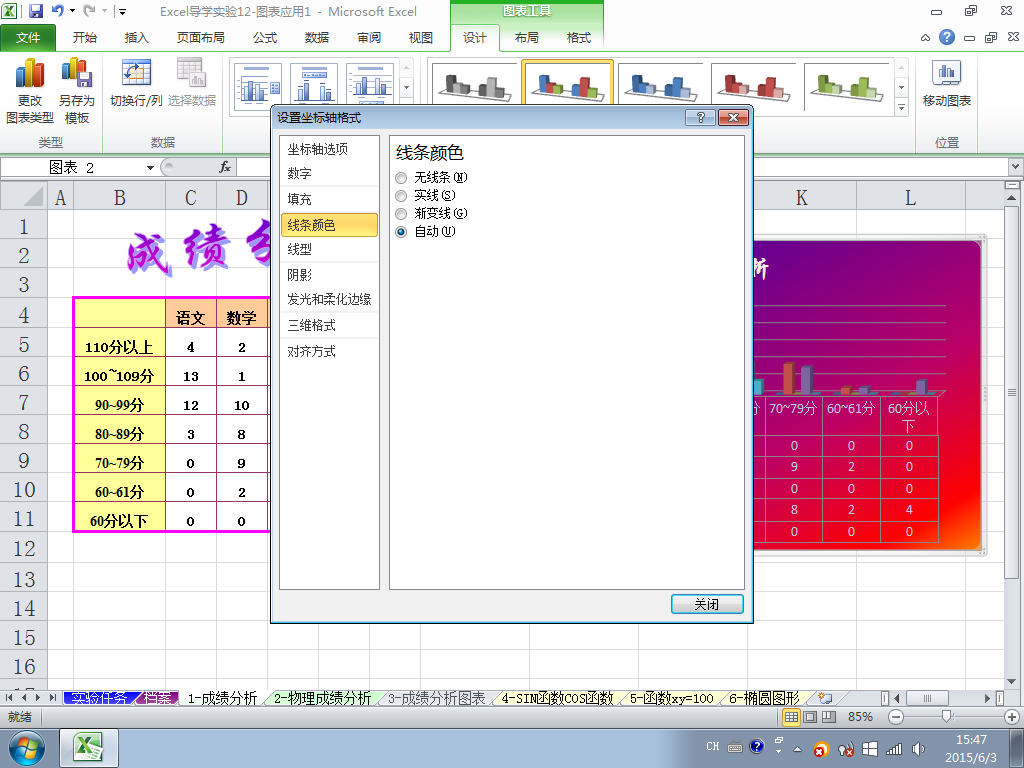1024x768 pixels.
Task: Click dialog help question mark button
Action: pos(701,118)
